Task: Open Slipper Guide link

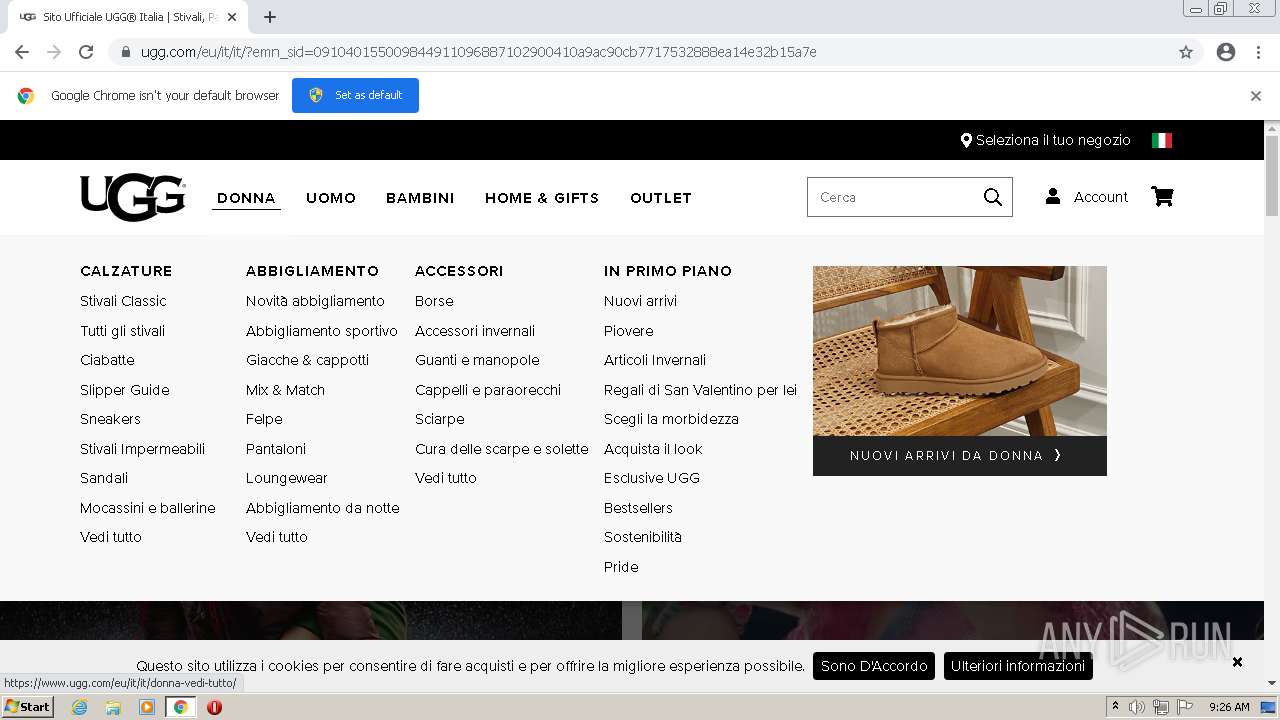Action: [125, 390]
